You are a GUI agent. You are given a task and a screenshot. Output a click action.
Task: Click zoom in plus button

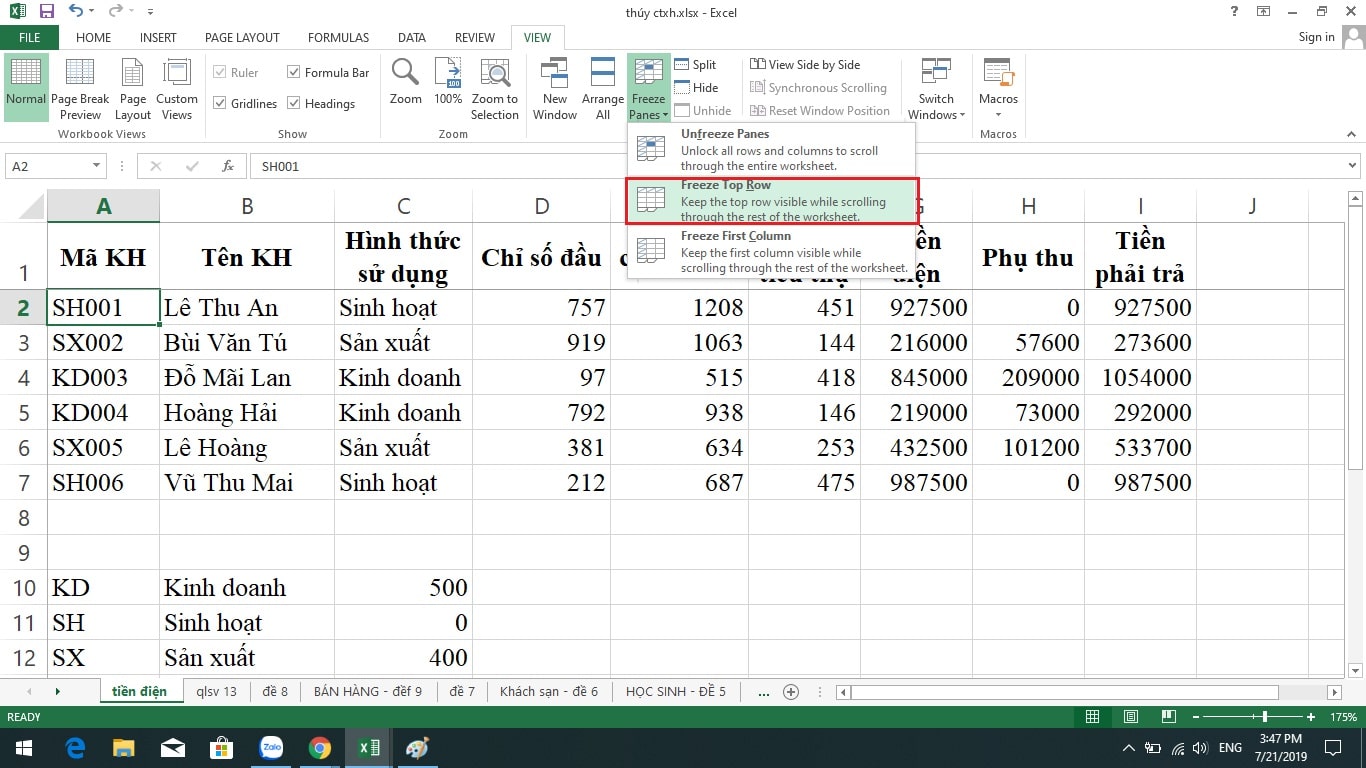pyautogui.click(x=1310, y=717)
